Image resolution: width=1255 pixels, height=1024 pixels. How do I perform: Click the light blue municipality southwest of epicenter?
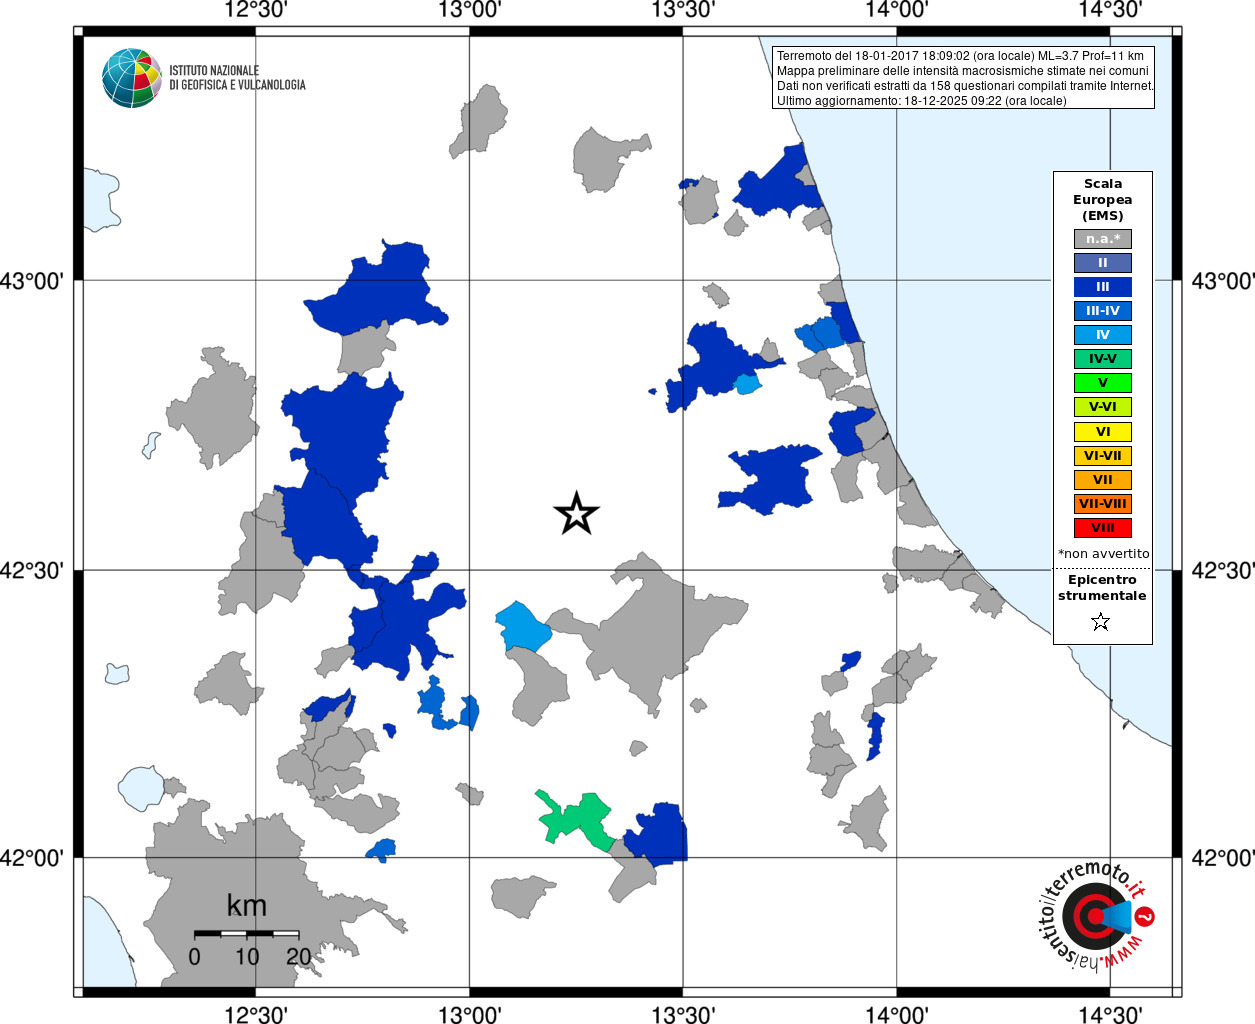[x=523, y=627]
